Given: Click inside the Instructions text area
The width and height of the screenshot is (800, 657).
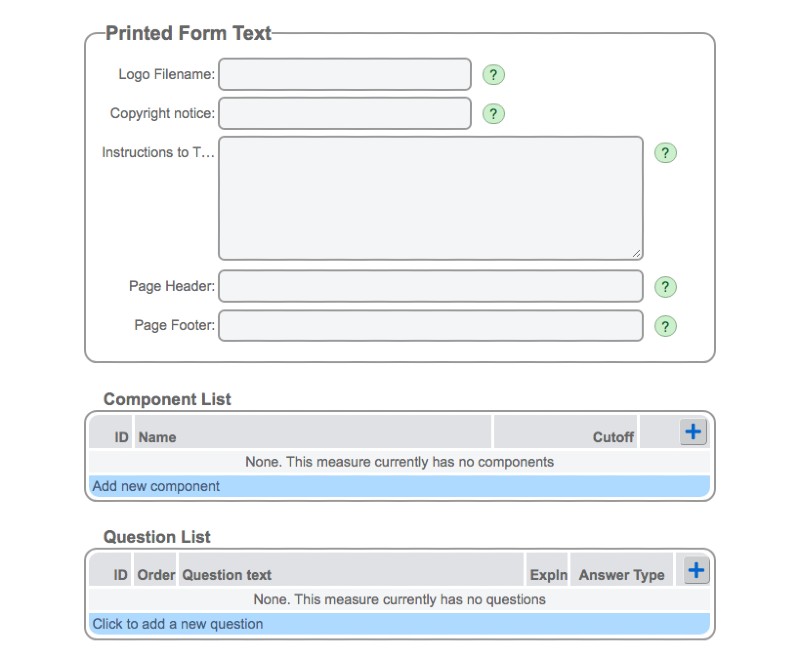Looking at the screenshot, I should [x=430, y=195].
